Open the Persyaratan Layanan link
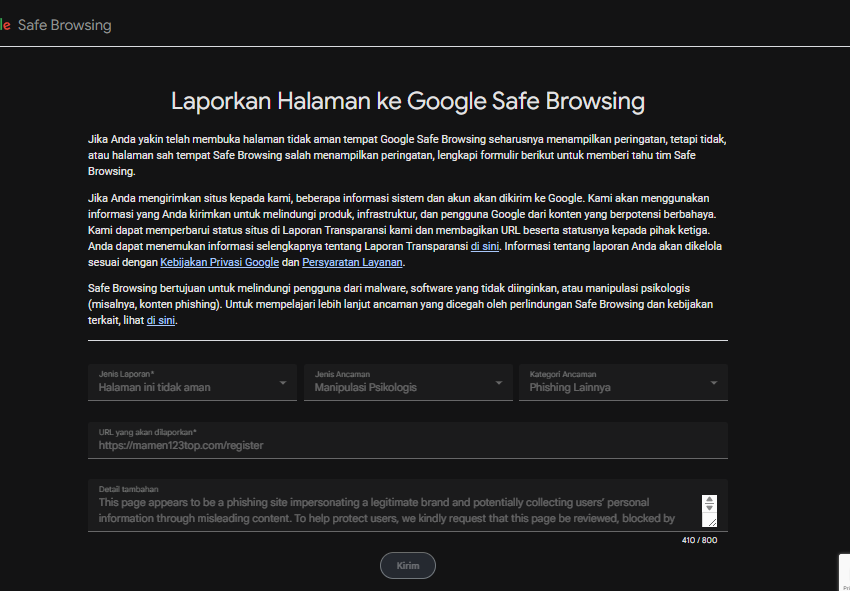 tap(352, 262)
